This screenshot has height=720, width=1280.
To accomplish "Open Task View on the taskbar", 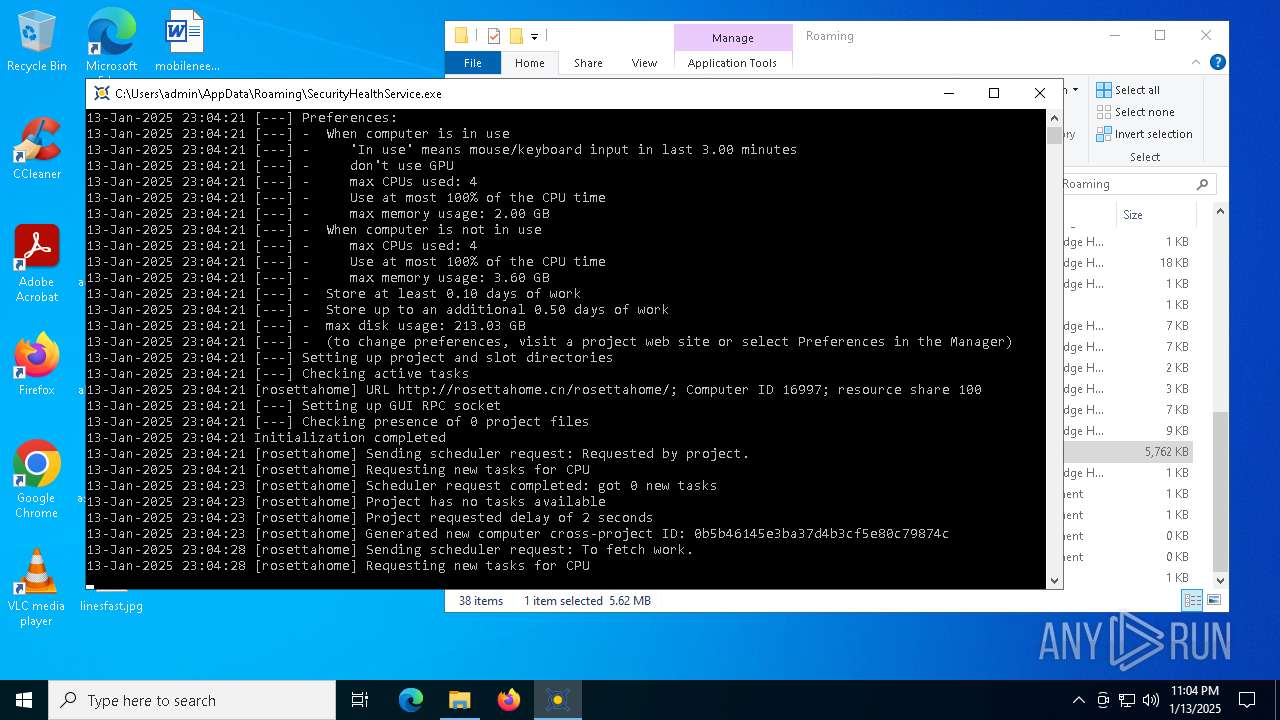I will click(360, 700).
